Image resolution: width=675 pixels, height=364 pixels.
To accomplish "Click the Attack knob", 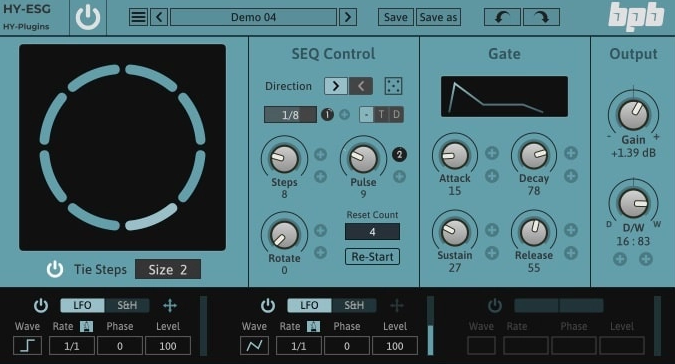I will coord(455,155).
